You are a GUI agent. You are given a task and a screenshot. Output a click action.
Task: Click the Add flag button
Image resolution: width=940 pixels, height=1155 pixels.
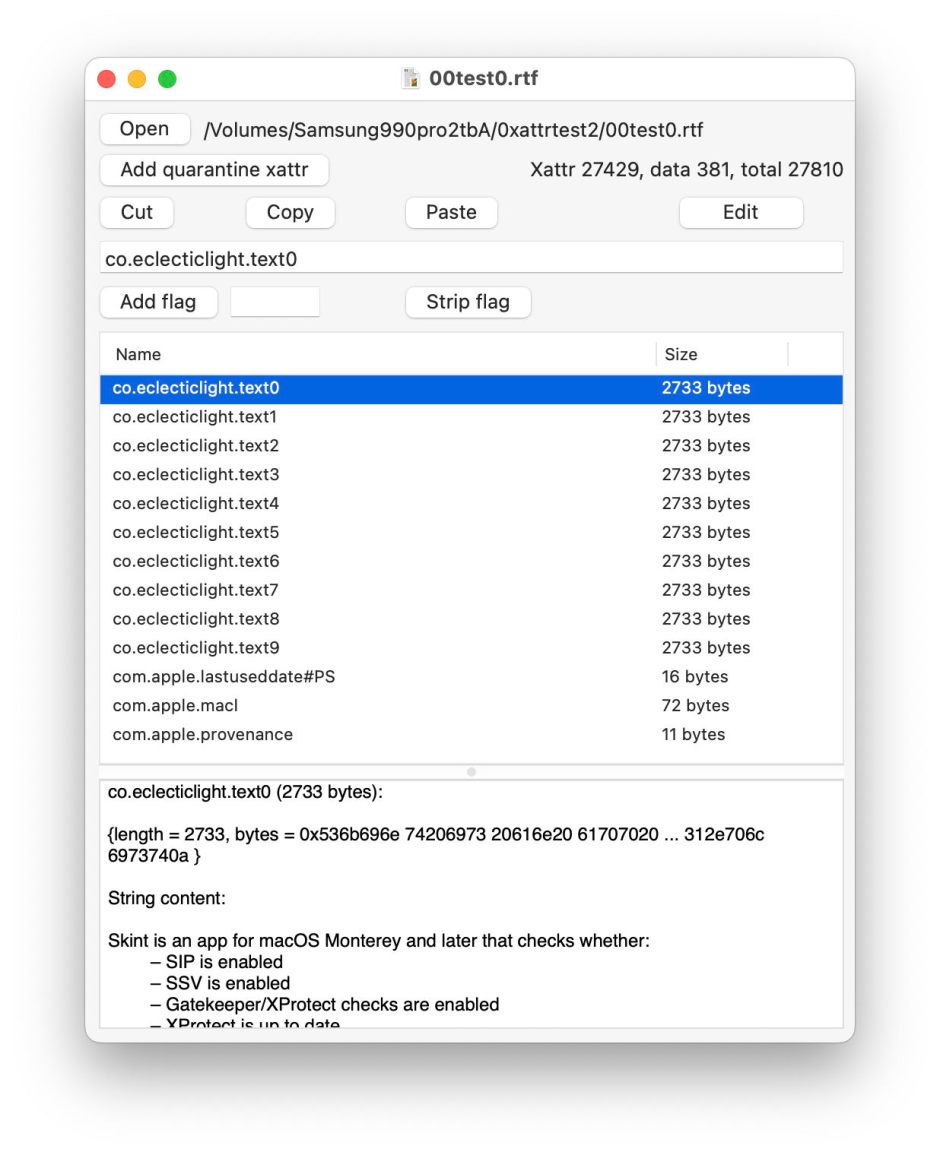click(x=158, y=302)
